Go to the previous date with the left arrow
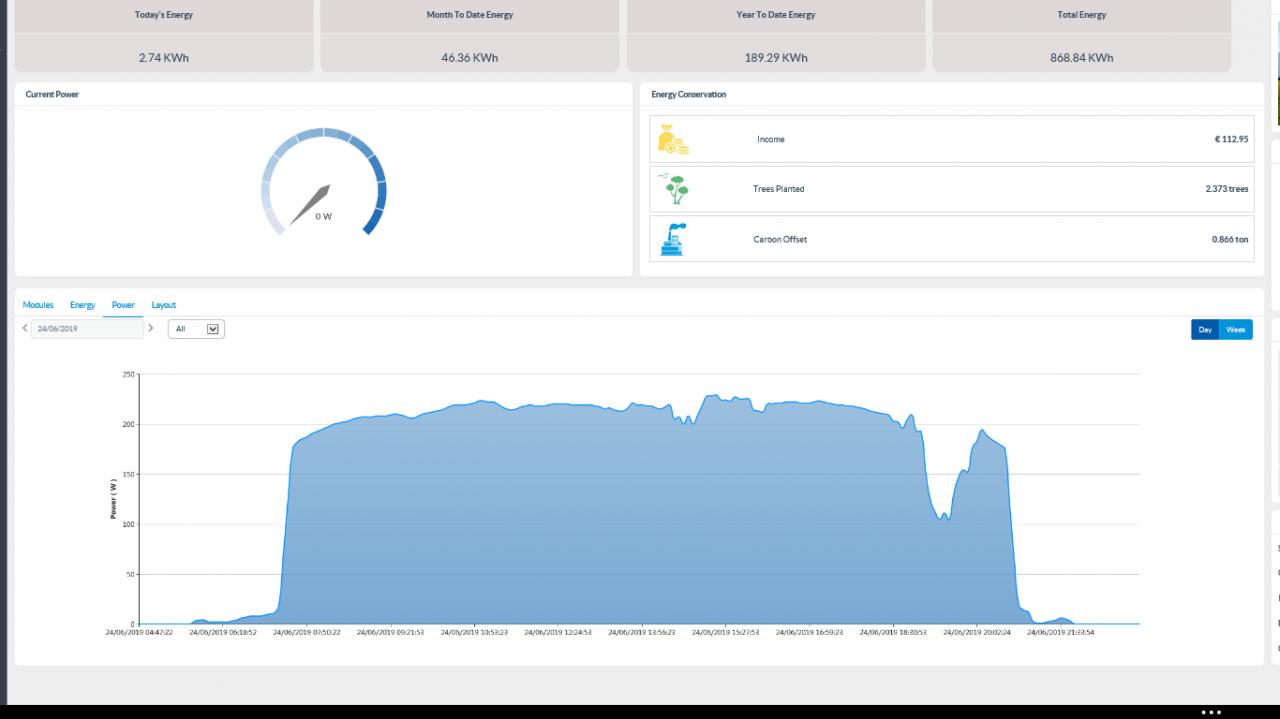Viewport: 1280px width, 719px height. (x=25, y=328)
